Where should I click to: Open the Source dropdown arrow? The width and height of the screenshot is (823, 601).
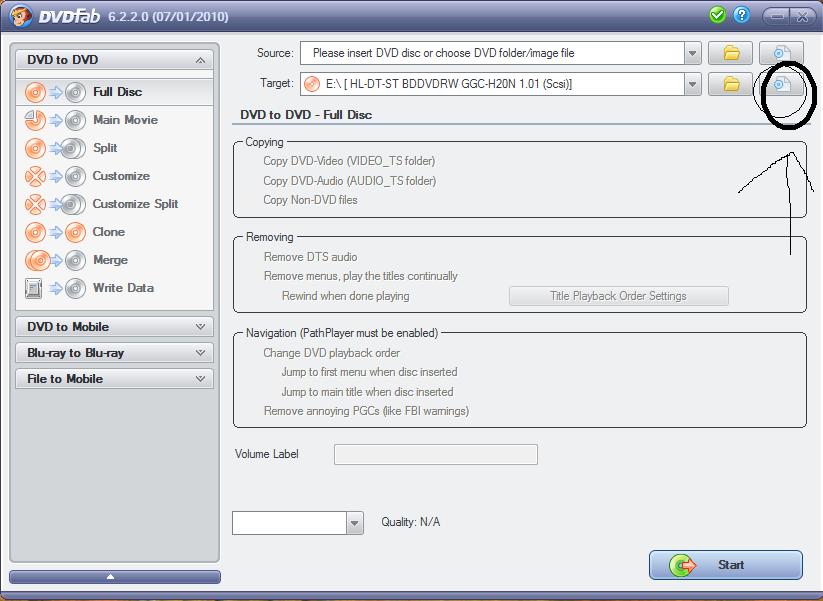[692, 53]
